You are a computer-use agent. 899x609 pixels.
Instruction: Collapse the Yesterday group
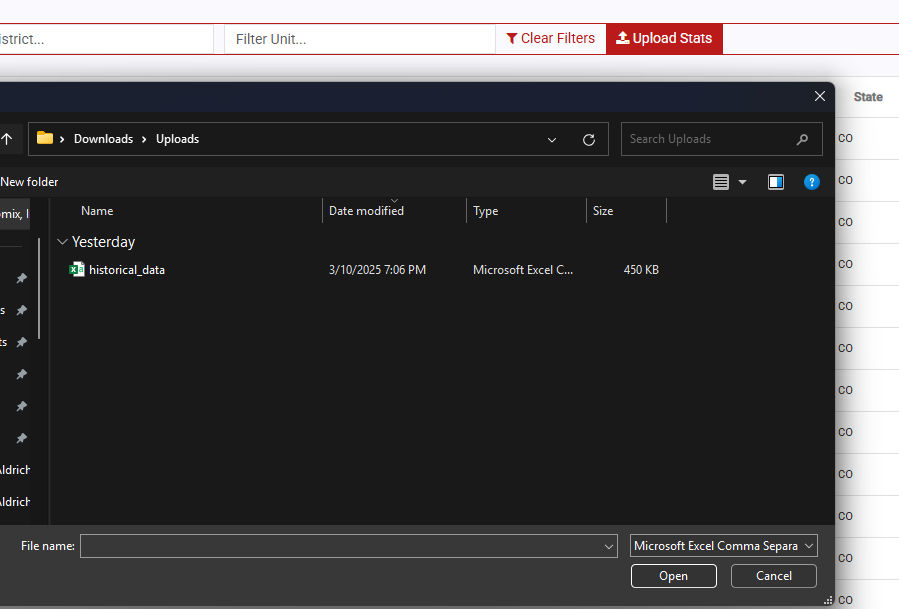(62, 241)
